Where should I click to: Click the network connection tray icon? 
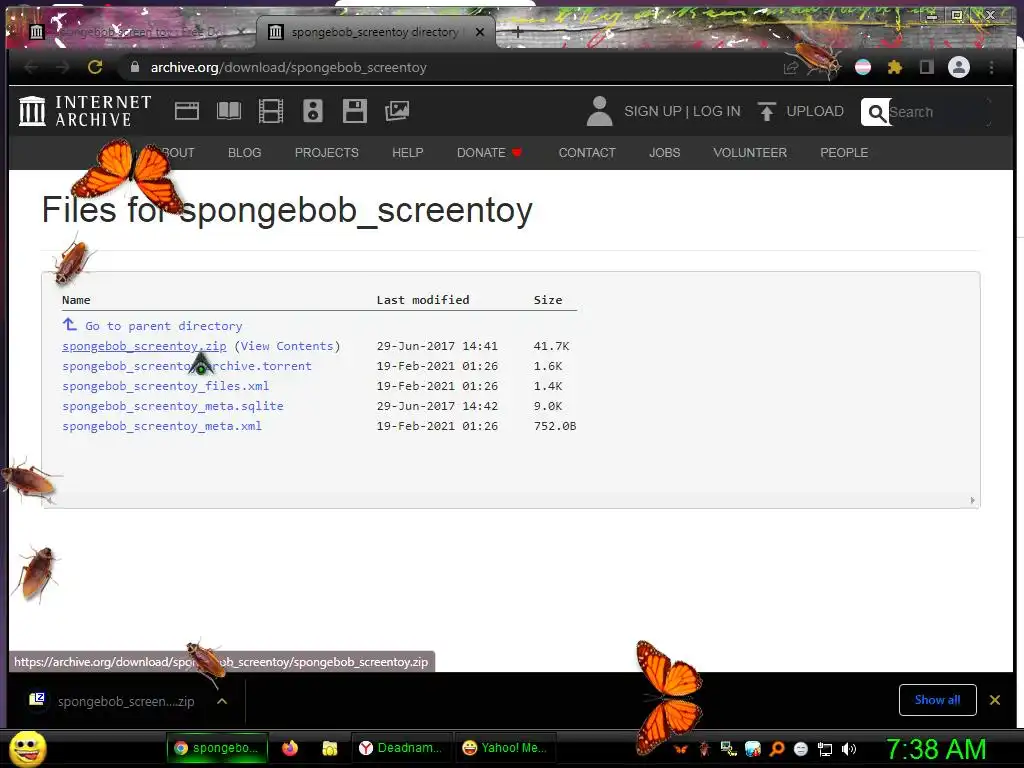[x=825, y=749]
